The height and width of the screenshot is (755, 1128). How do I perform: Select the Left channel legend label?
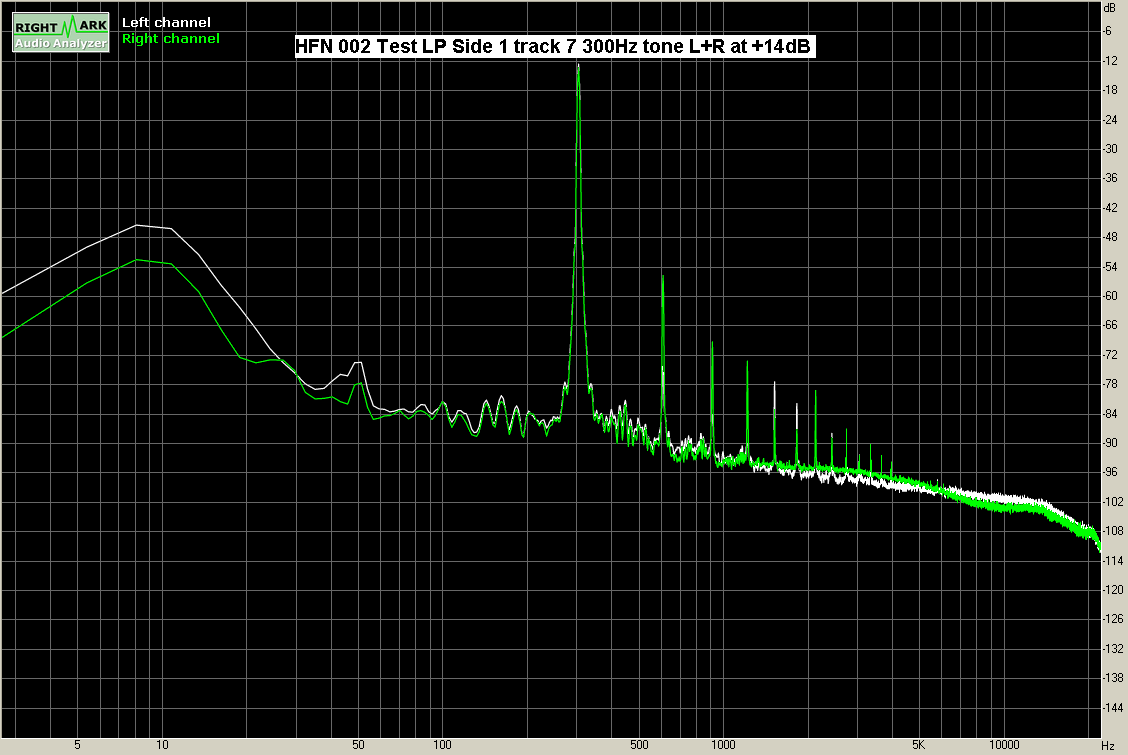pos(166,22)
